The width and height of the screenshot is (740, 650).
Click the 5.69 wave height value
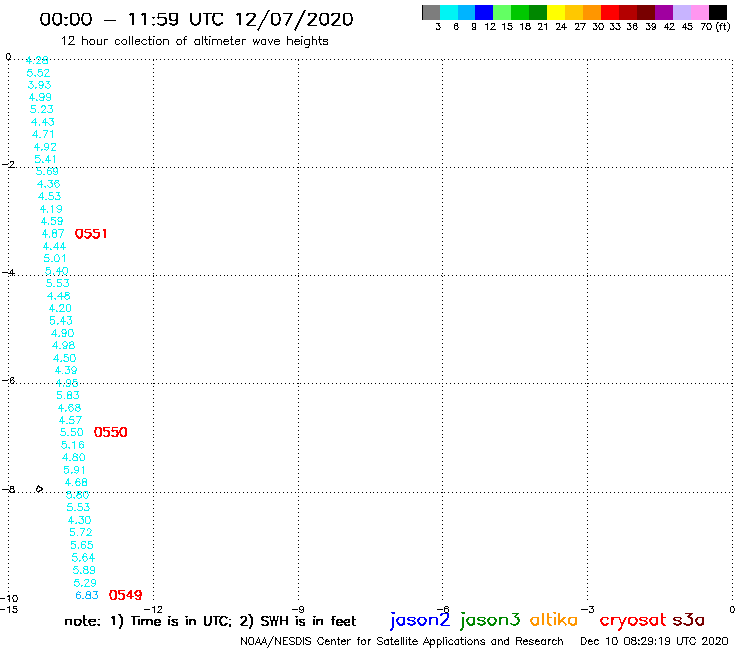(x=47, y=171)
